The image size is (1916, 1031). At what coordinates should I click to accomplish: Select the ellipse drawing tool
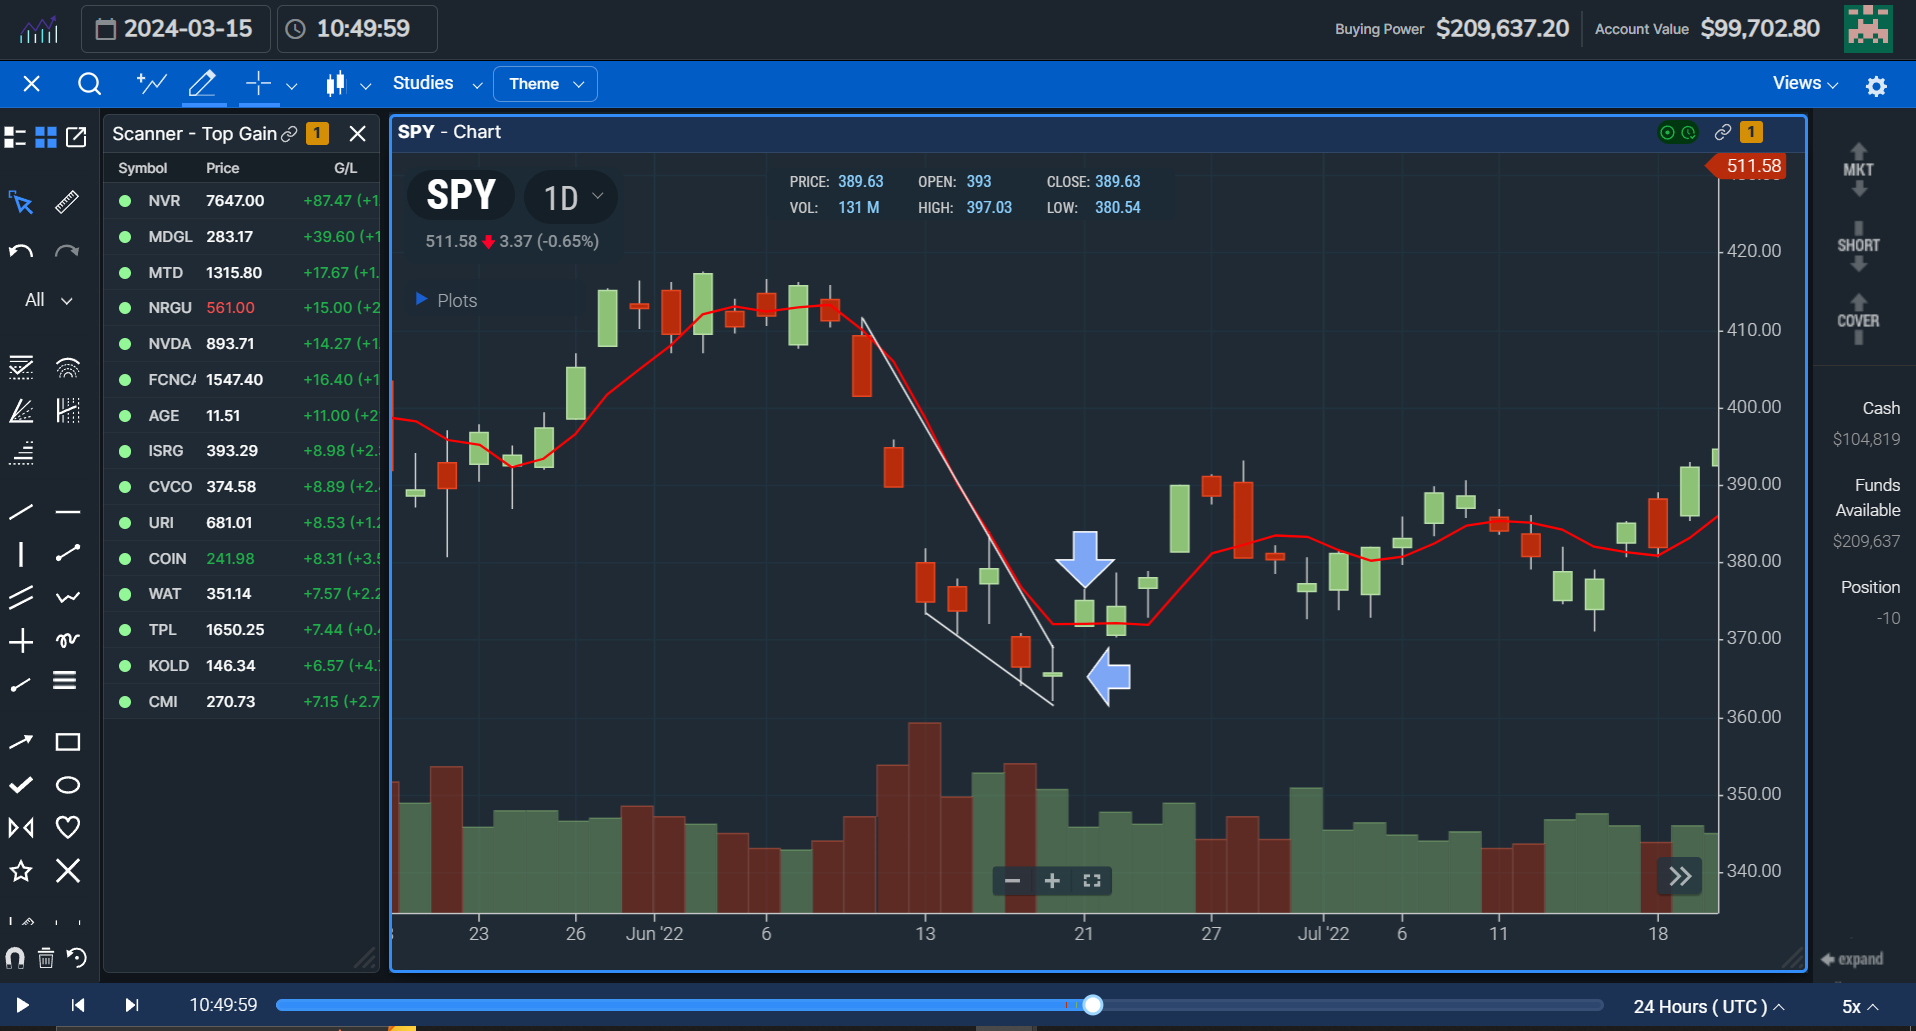click(x=67, y=785)
